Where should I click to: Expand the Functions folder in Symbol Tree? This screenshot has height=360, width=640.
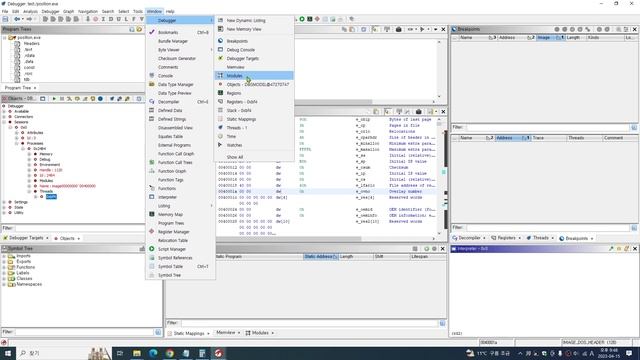(x=4, y=267)
